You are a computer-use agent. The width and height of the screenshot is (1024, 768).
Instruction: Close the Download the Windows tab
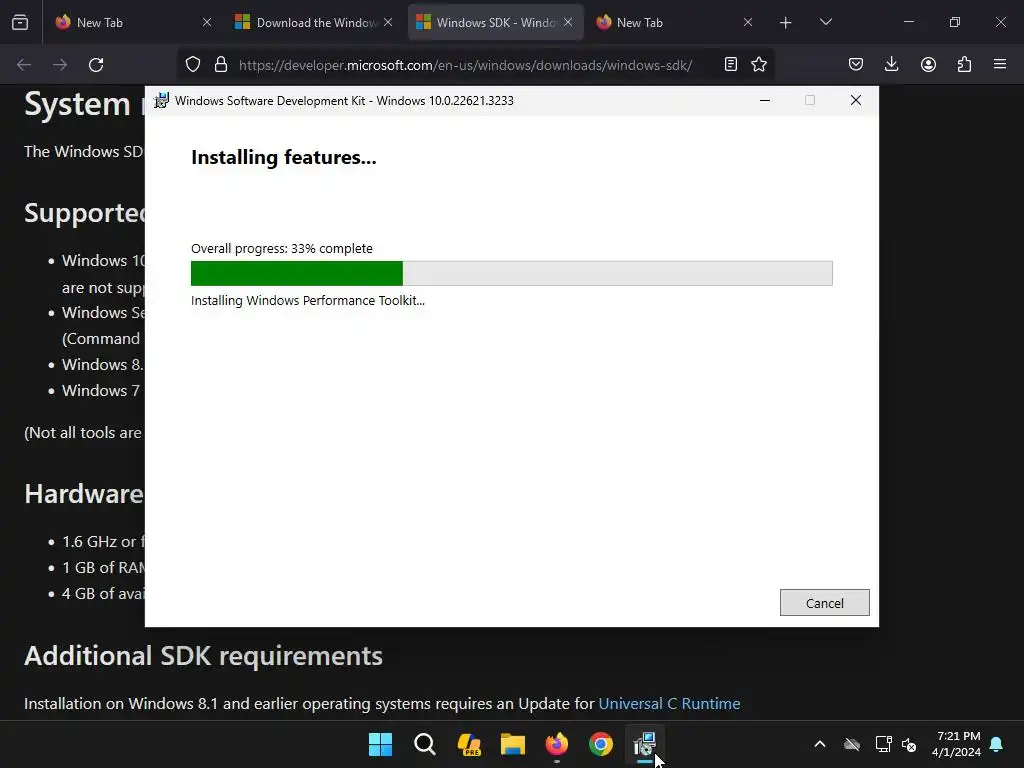pos(388,22)
